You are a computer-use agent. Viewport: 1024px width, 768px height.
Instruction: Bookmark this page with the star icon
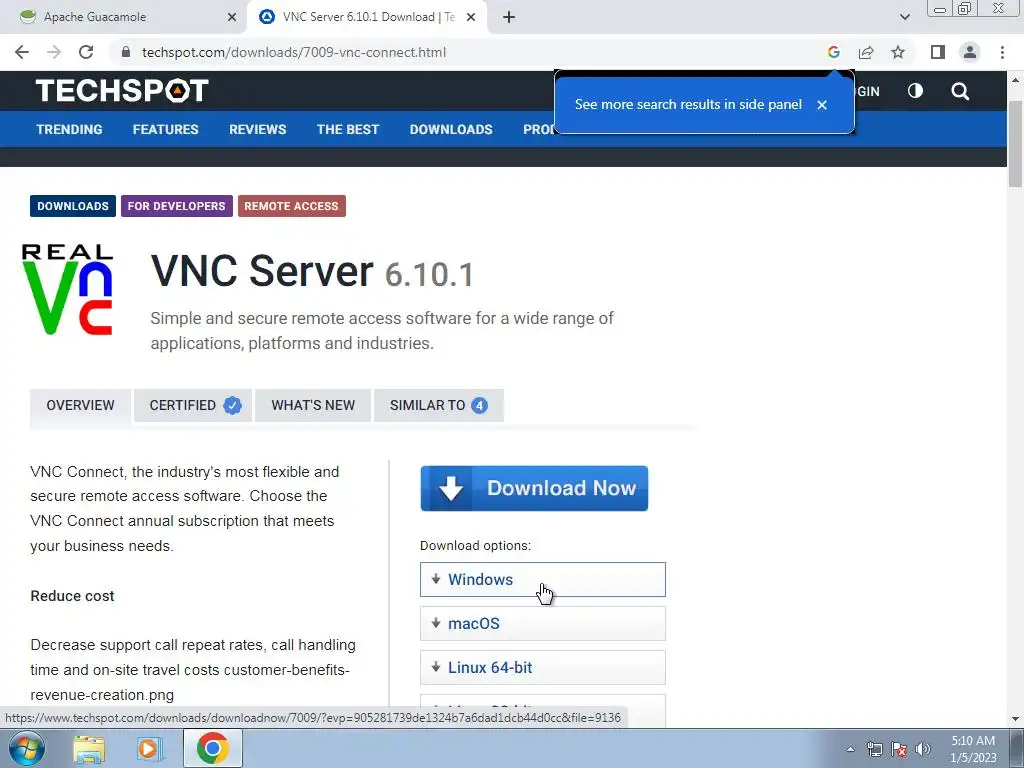click(x=898, y=52)
